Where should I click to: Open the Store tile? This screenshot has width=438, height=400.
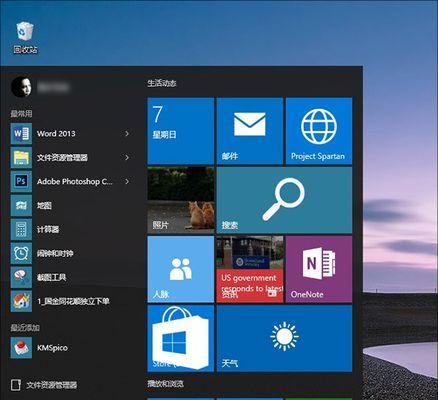(x=181, y=338)
